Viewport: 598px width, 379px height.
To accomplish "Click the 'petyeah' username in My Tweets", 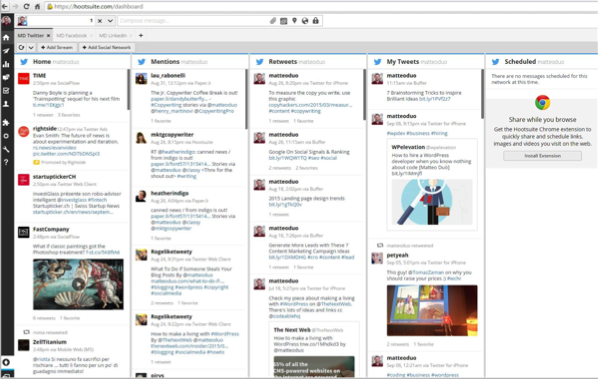I will 397,255.
